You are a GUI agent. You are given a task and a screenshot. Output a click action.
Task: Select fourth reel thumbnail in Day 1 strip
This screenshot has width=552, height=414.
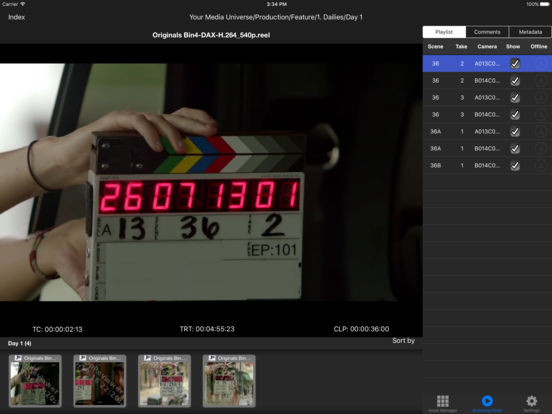coord(229,381)
